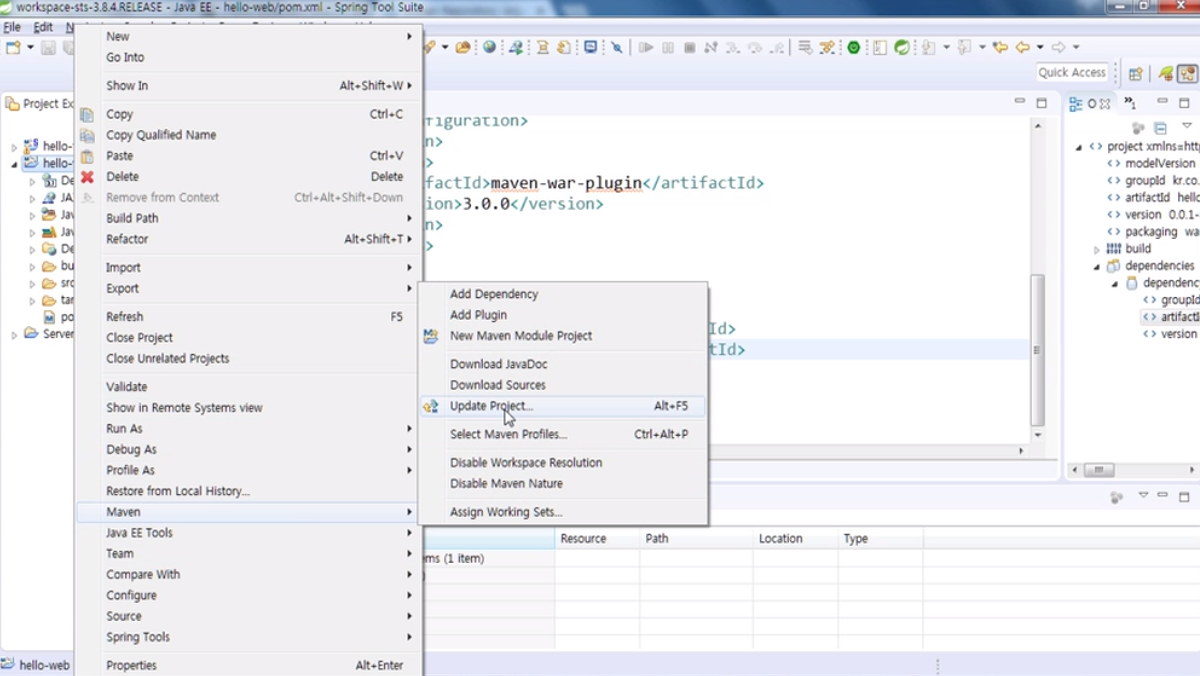The image size is (1200, 676).
Task: Click Refresh in context menu
Action: (x=250, y=316)
